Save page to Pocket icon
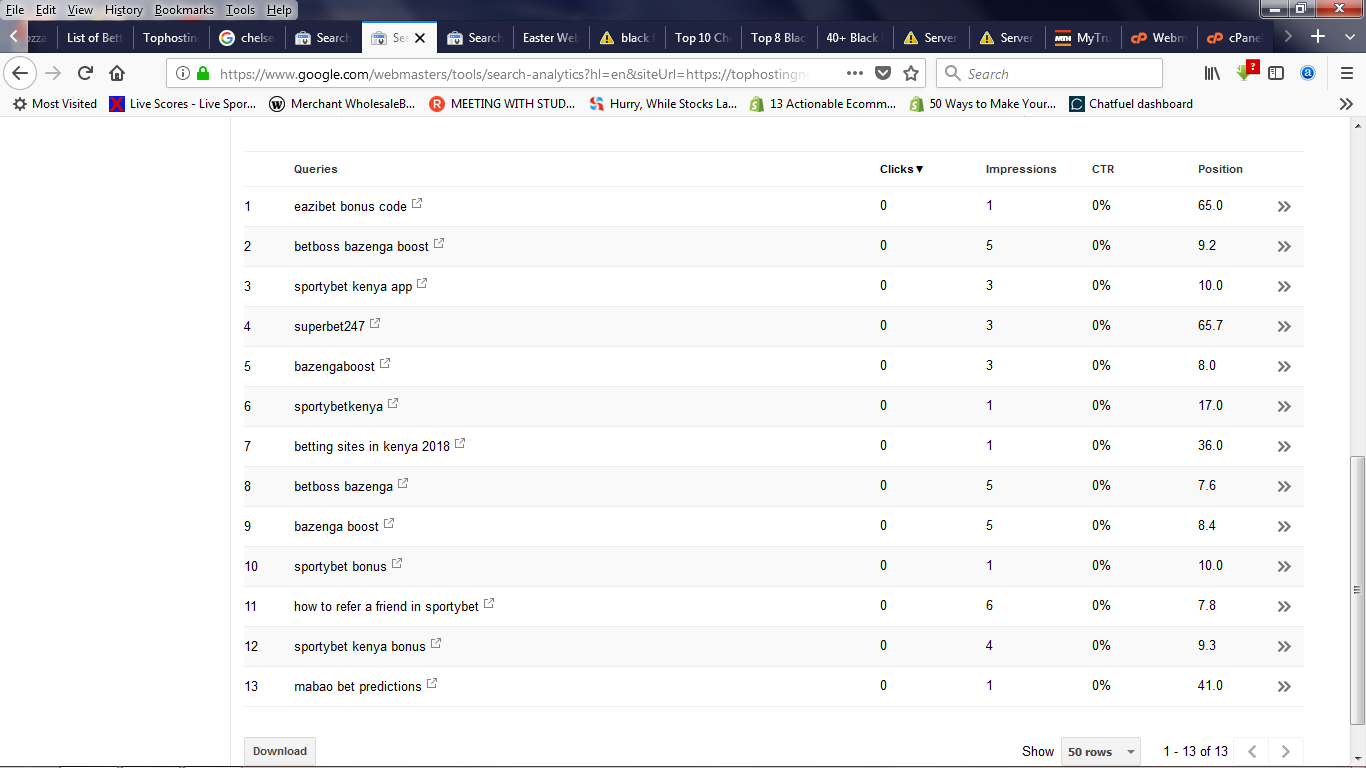1366x768 pixels. coord(883,73)
